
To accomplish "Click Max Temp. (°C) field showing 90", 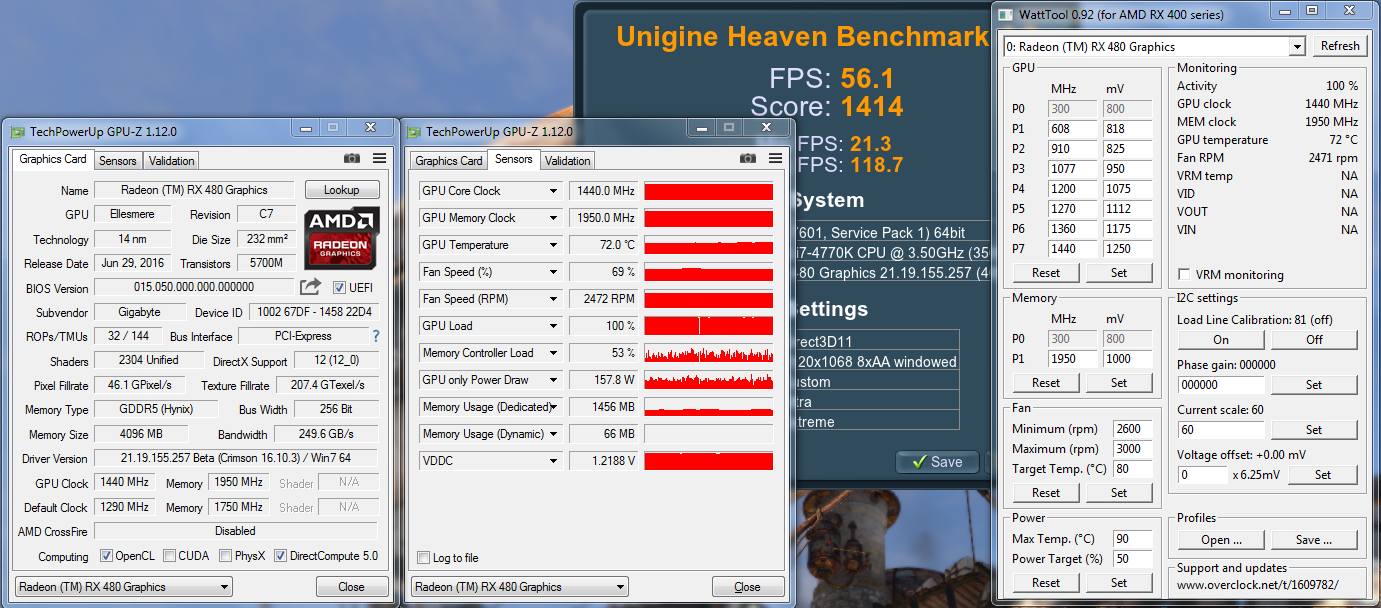I will click(1134, 538).
